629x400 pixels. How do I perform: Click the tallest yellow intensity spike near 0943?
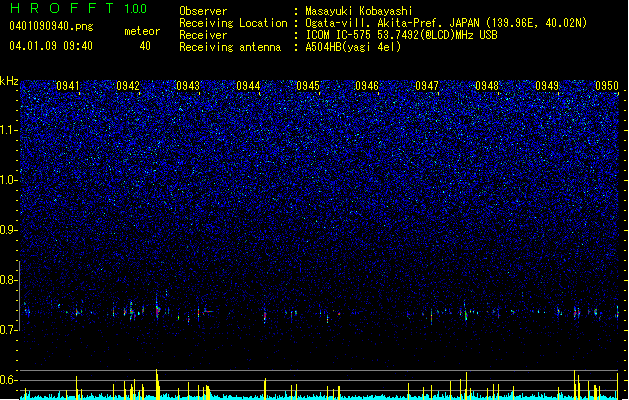pyautogui.click(x=157, y=384)
